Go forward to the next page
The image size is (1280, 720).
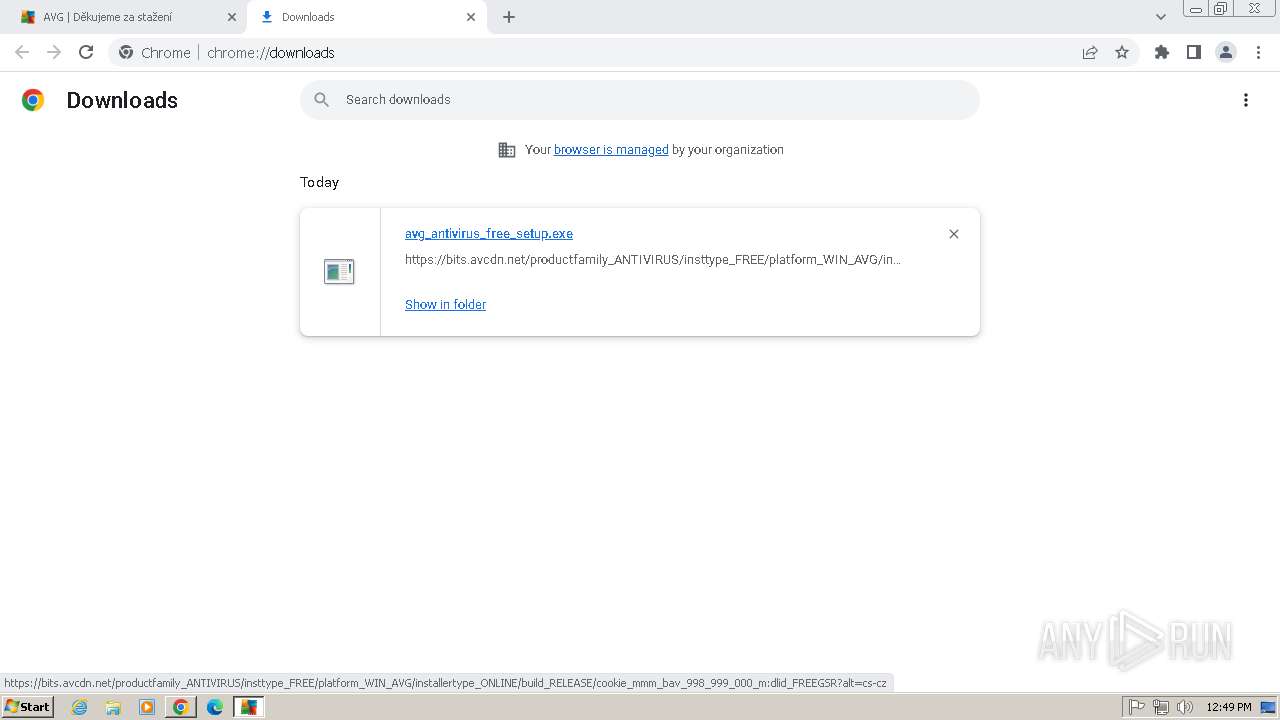(x=54, y=52)
